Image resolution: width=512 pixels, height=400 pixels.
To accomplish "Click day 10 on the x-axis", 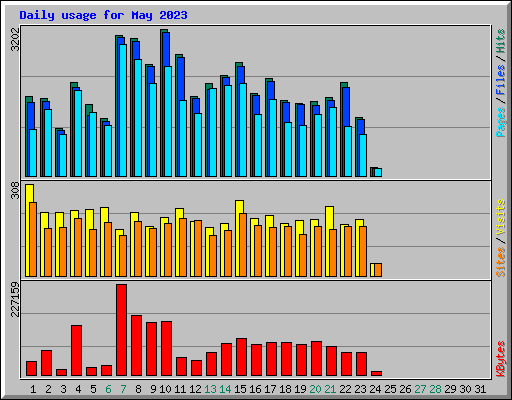I will pyautogui.click(x=165, y=389).
